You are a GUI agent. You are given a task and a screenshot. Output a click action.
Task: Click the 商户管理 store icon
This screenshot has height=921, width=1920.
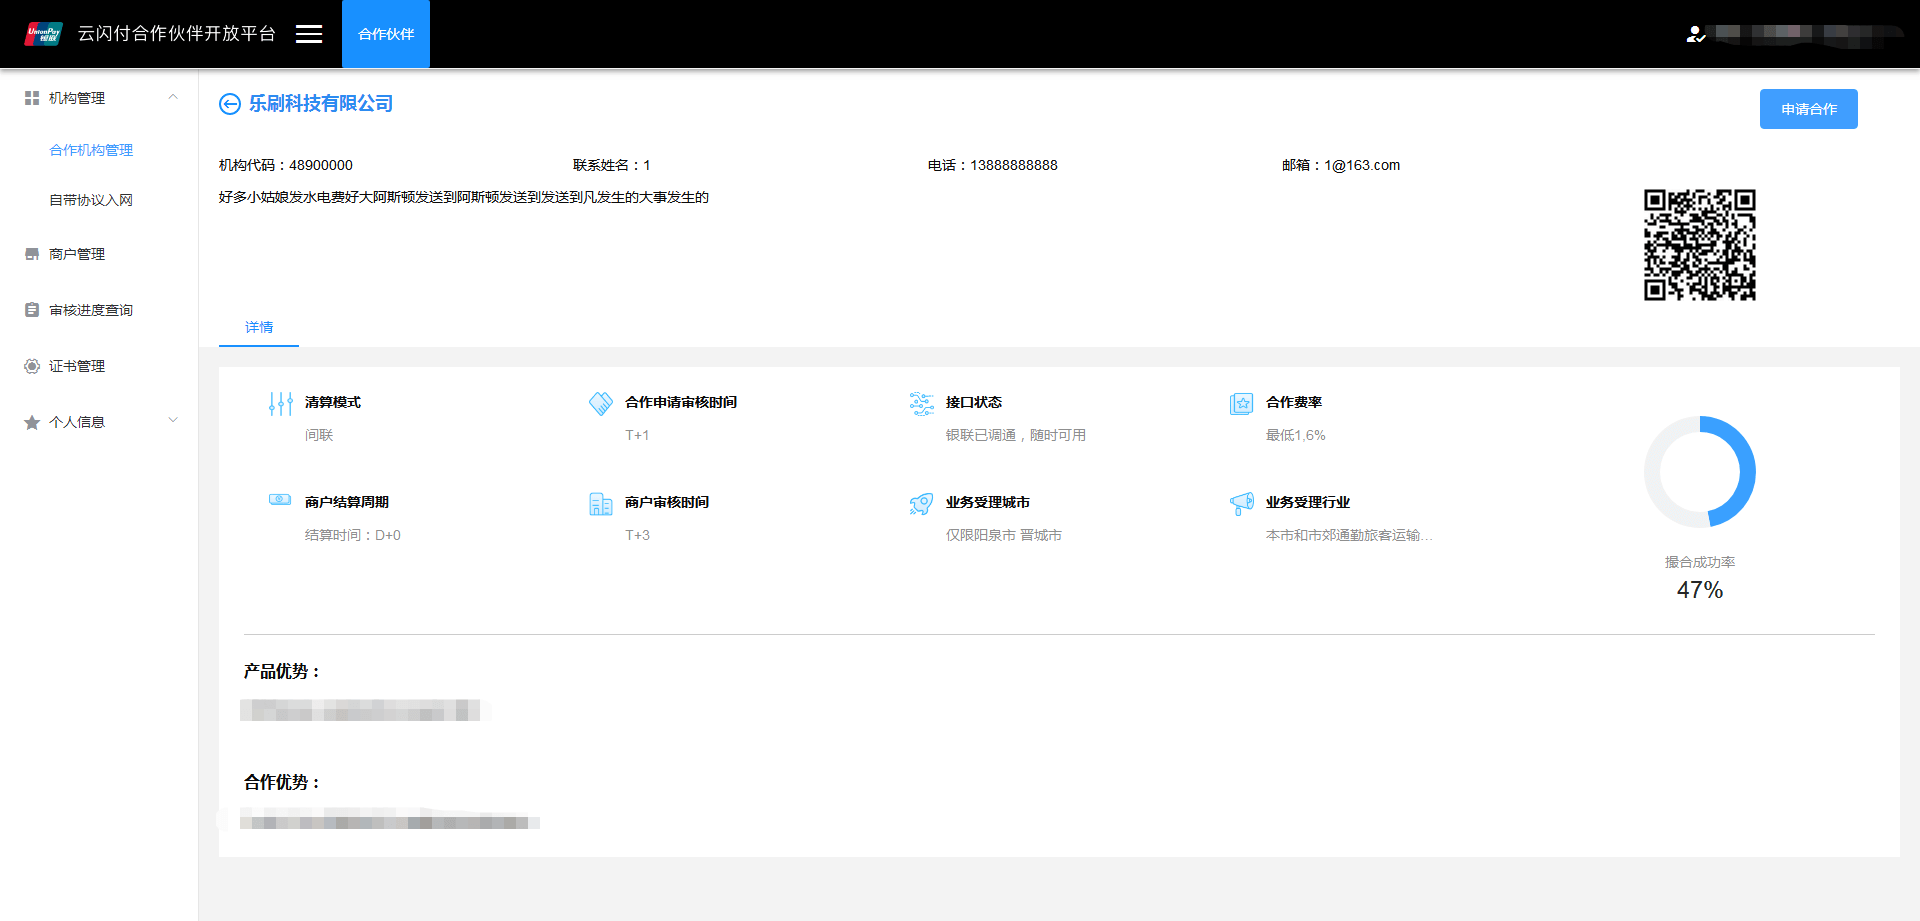(x=32, y=254)
